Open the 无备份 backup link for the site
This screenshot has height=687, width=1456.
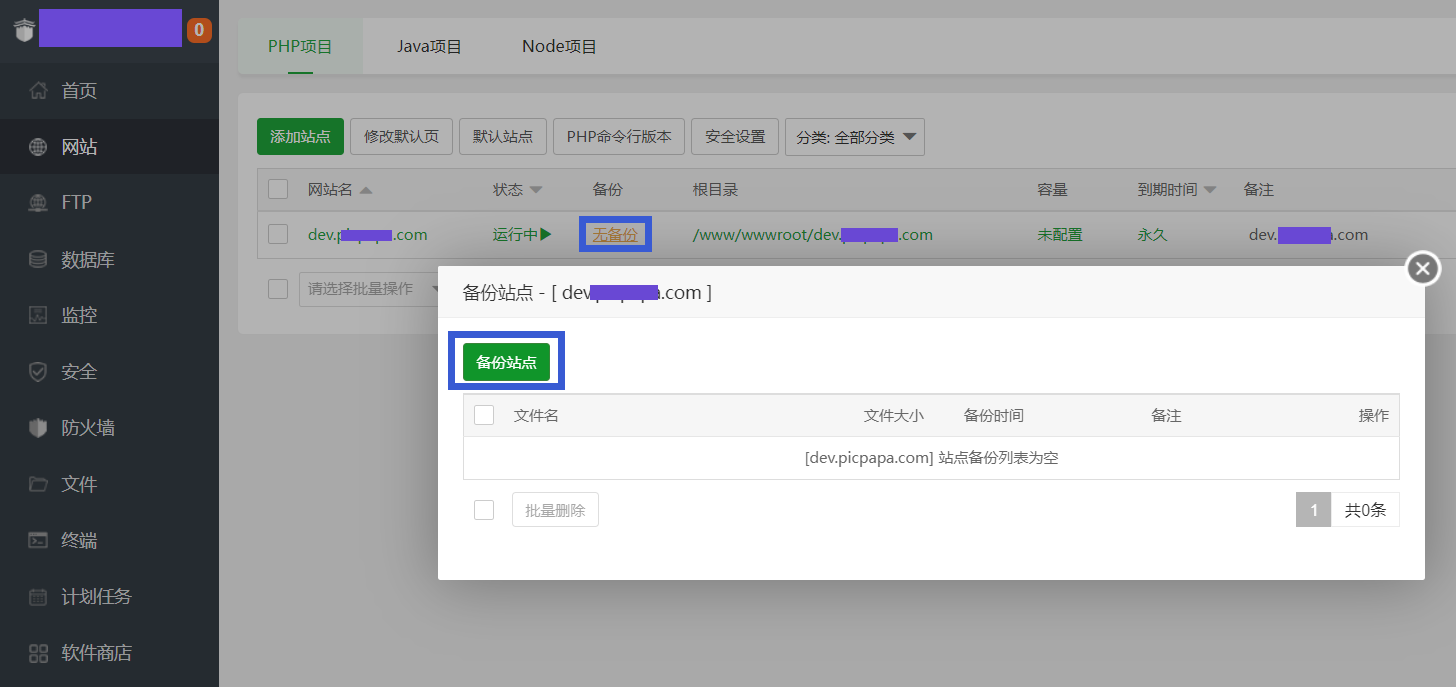click(614, 235)
